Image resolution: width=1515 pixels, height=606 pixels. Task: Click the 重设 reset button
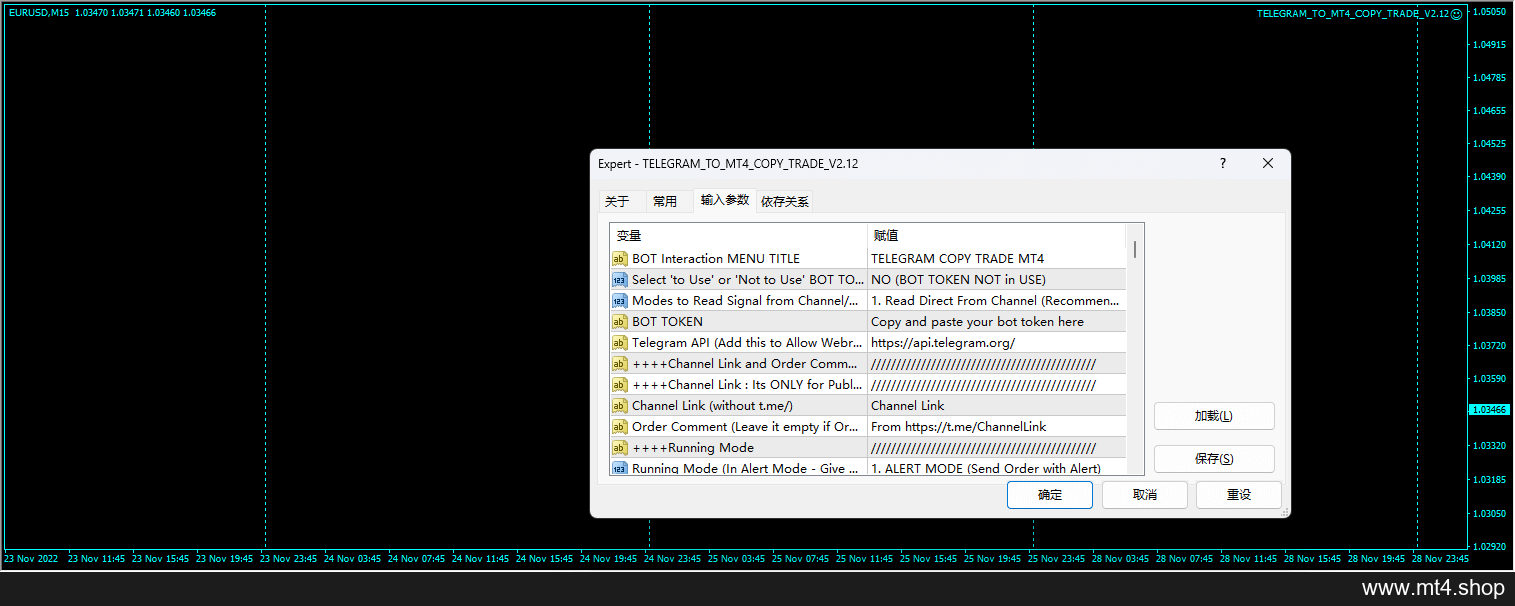1239,495
